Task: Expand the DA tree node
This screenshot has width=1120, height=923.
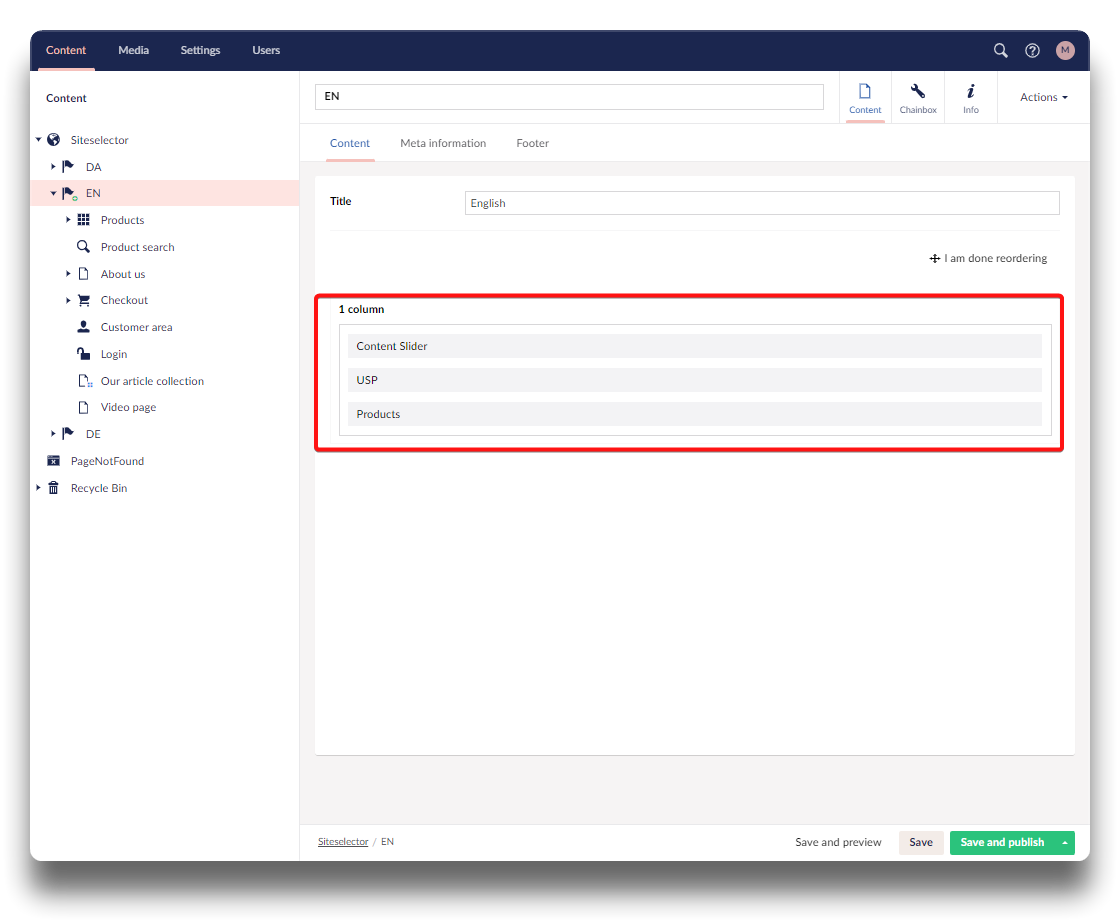Action: coord(54,167)
